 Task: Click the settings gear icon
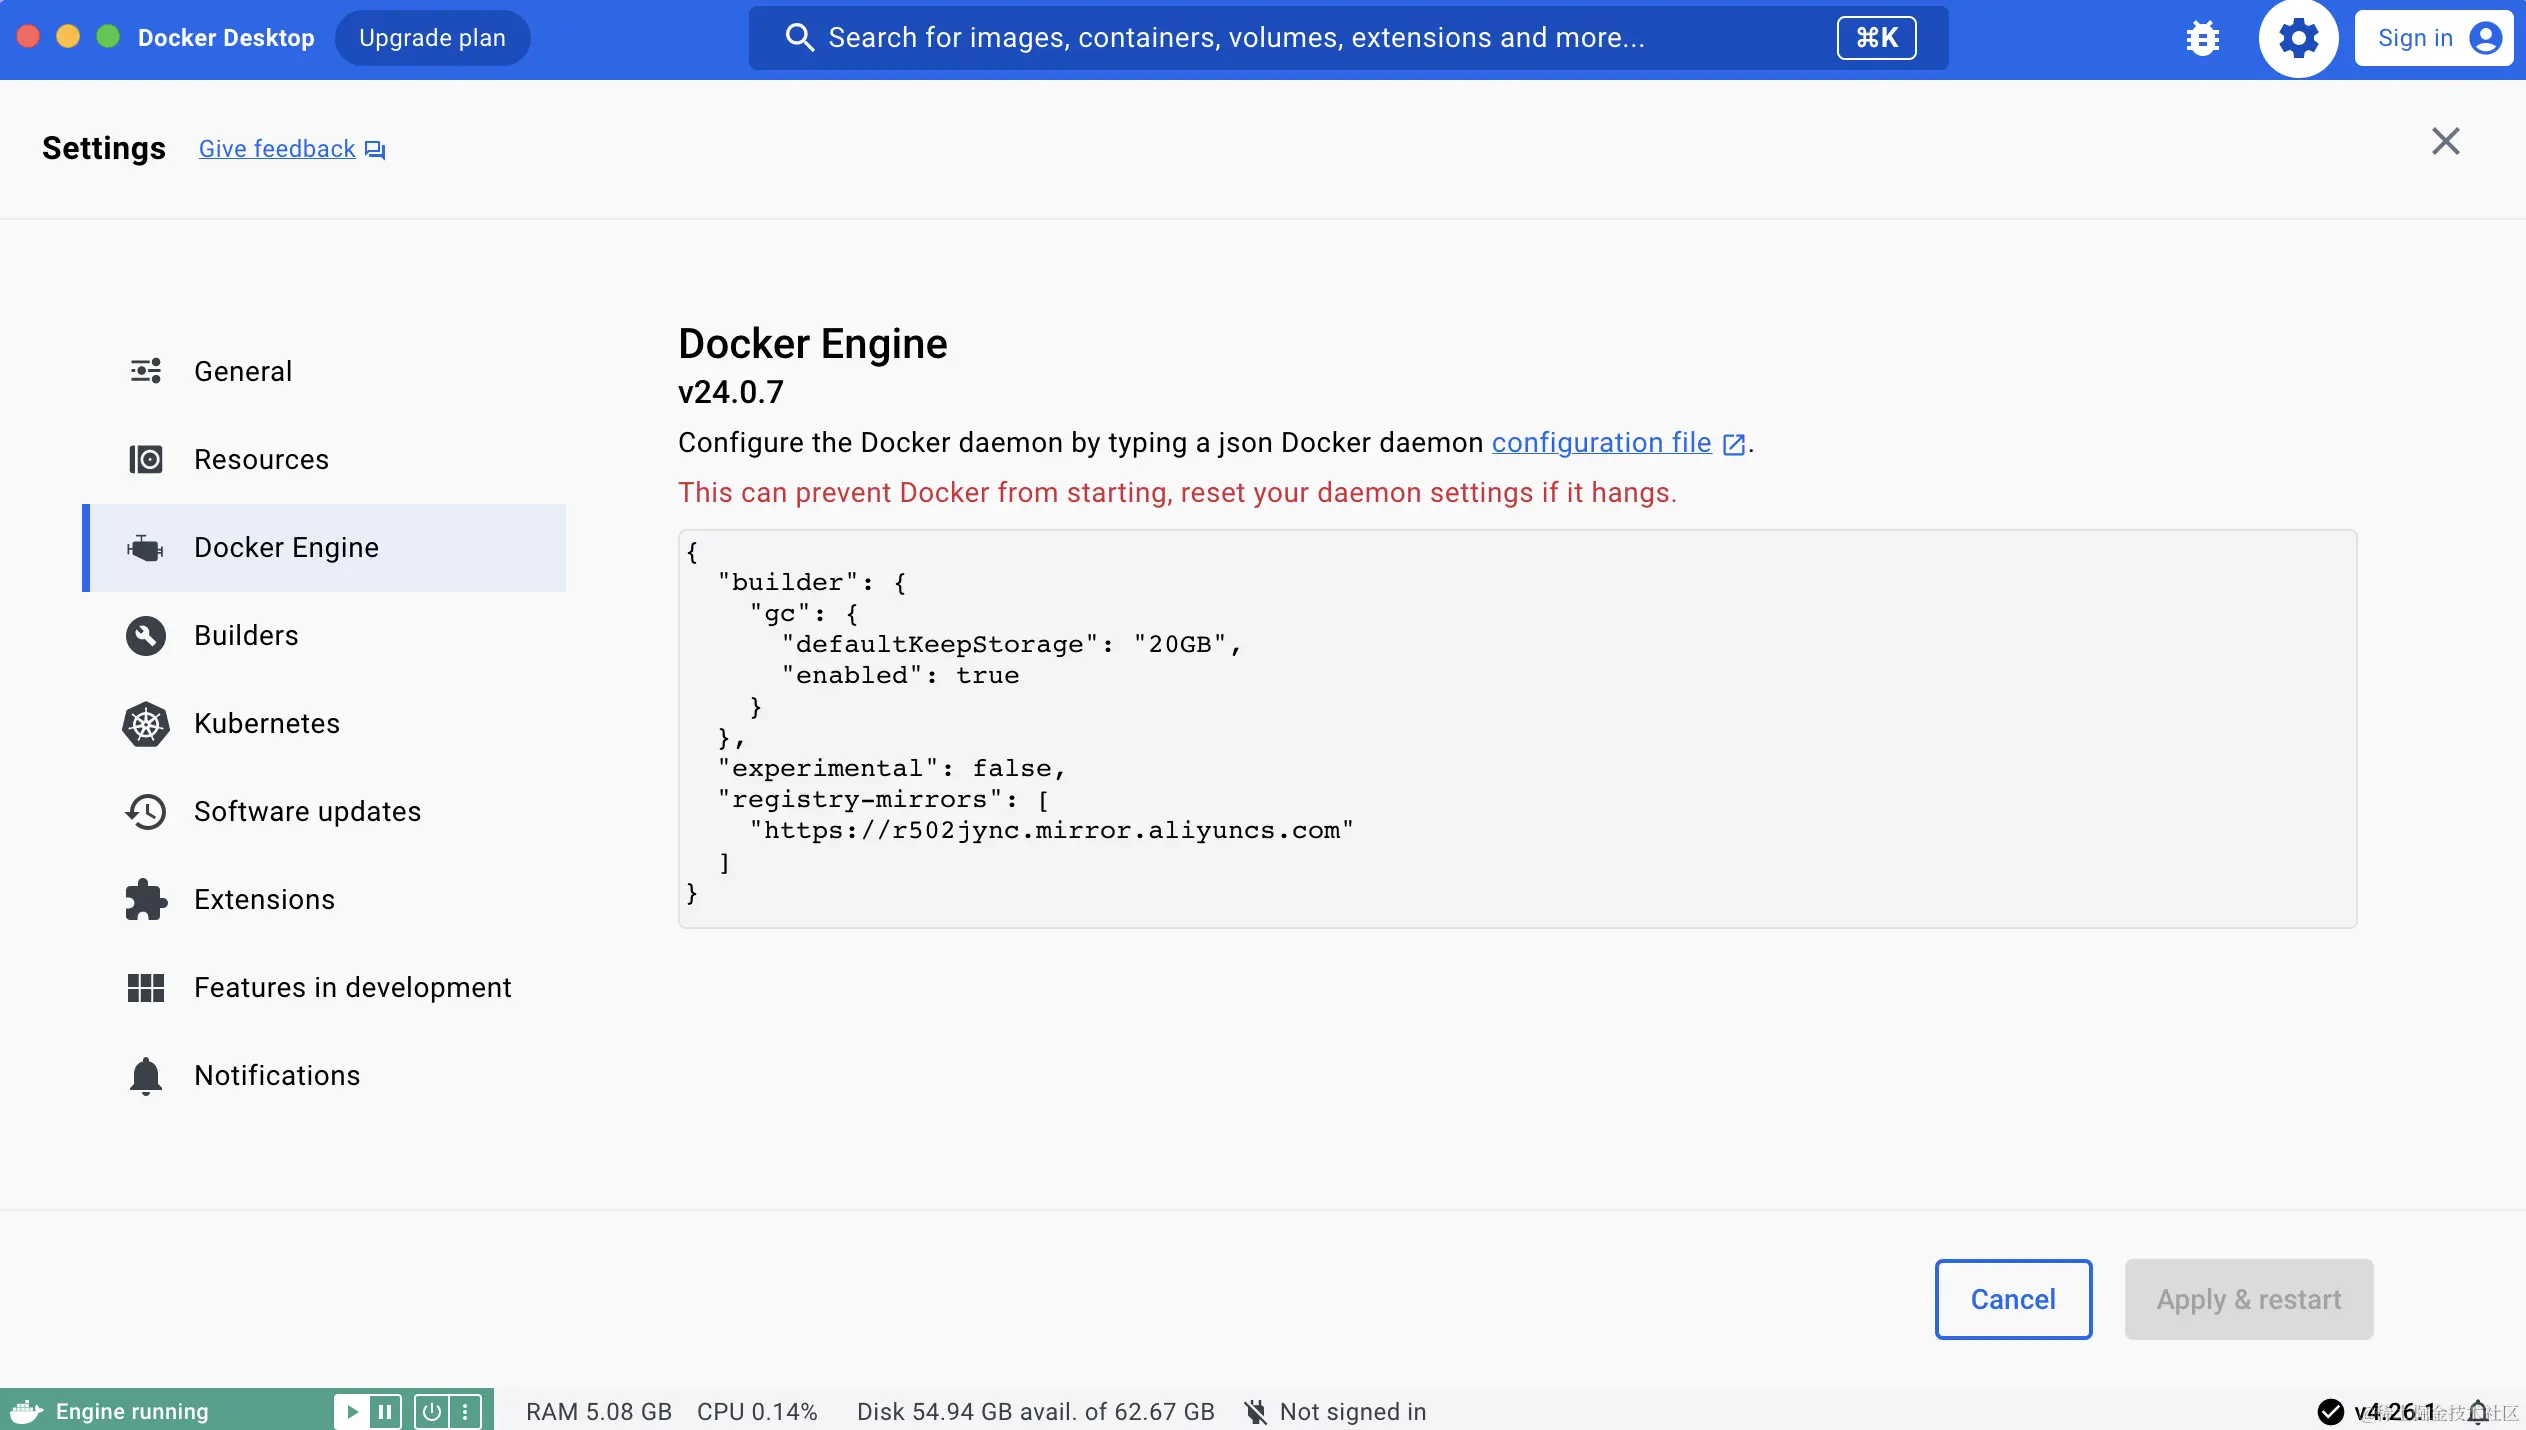pos(2298,38)
